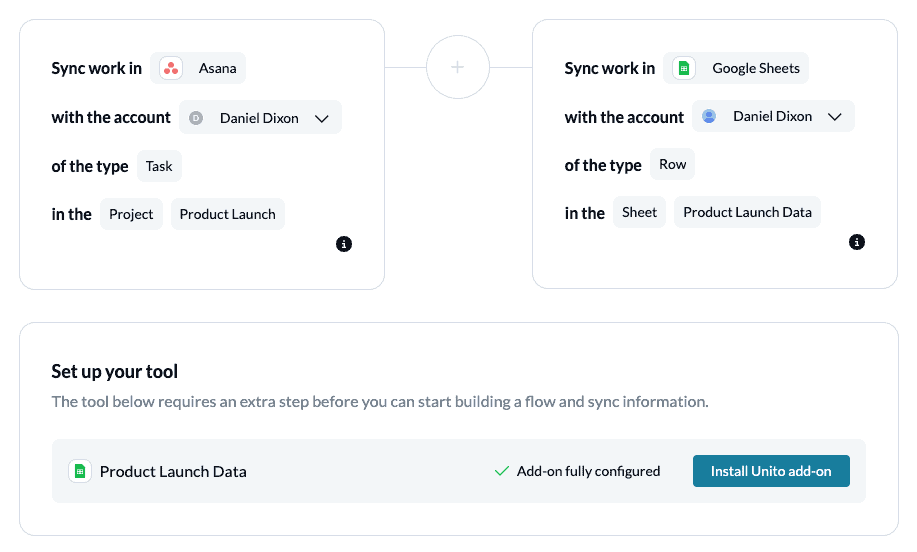Image resolution: width=917 pixels, height=552 pixels.
Task: Open the Google Sheets account dropdown chevron
Action: point(835,117)
